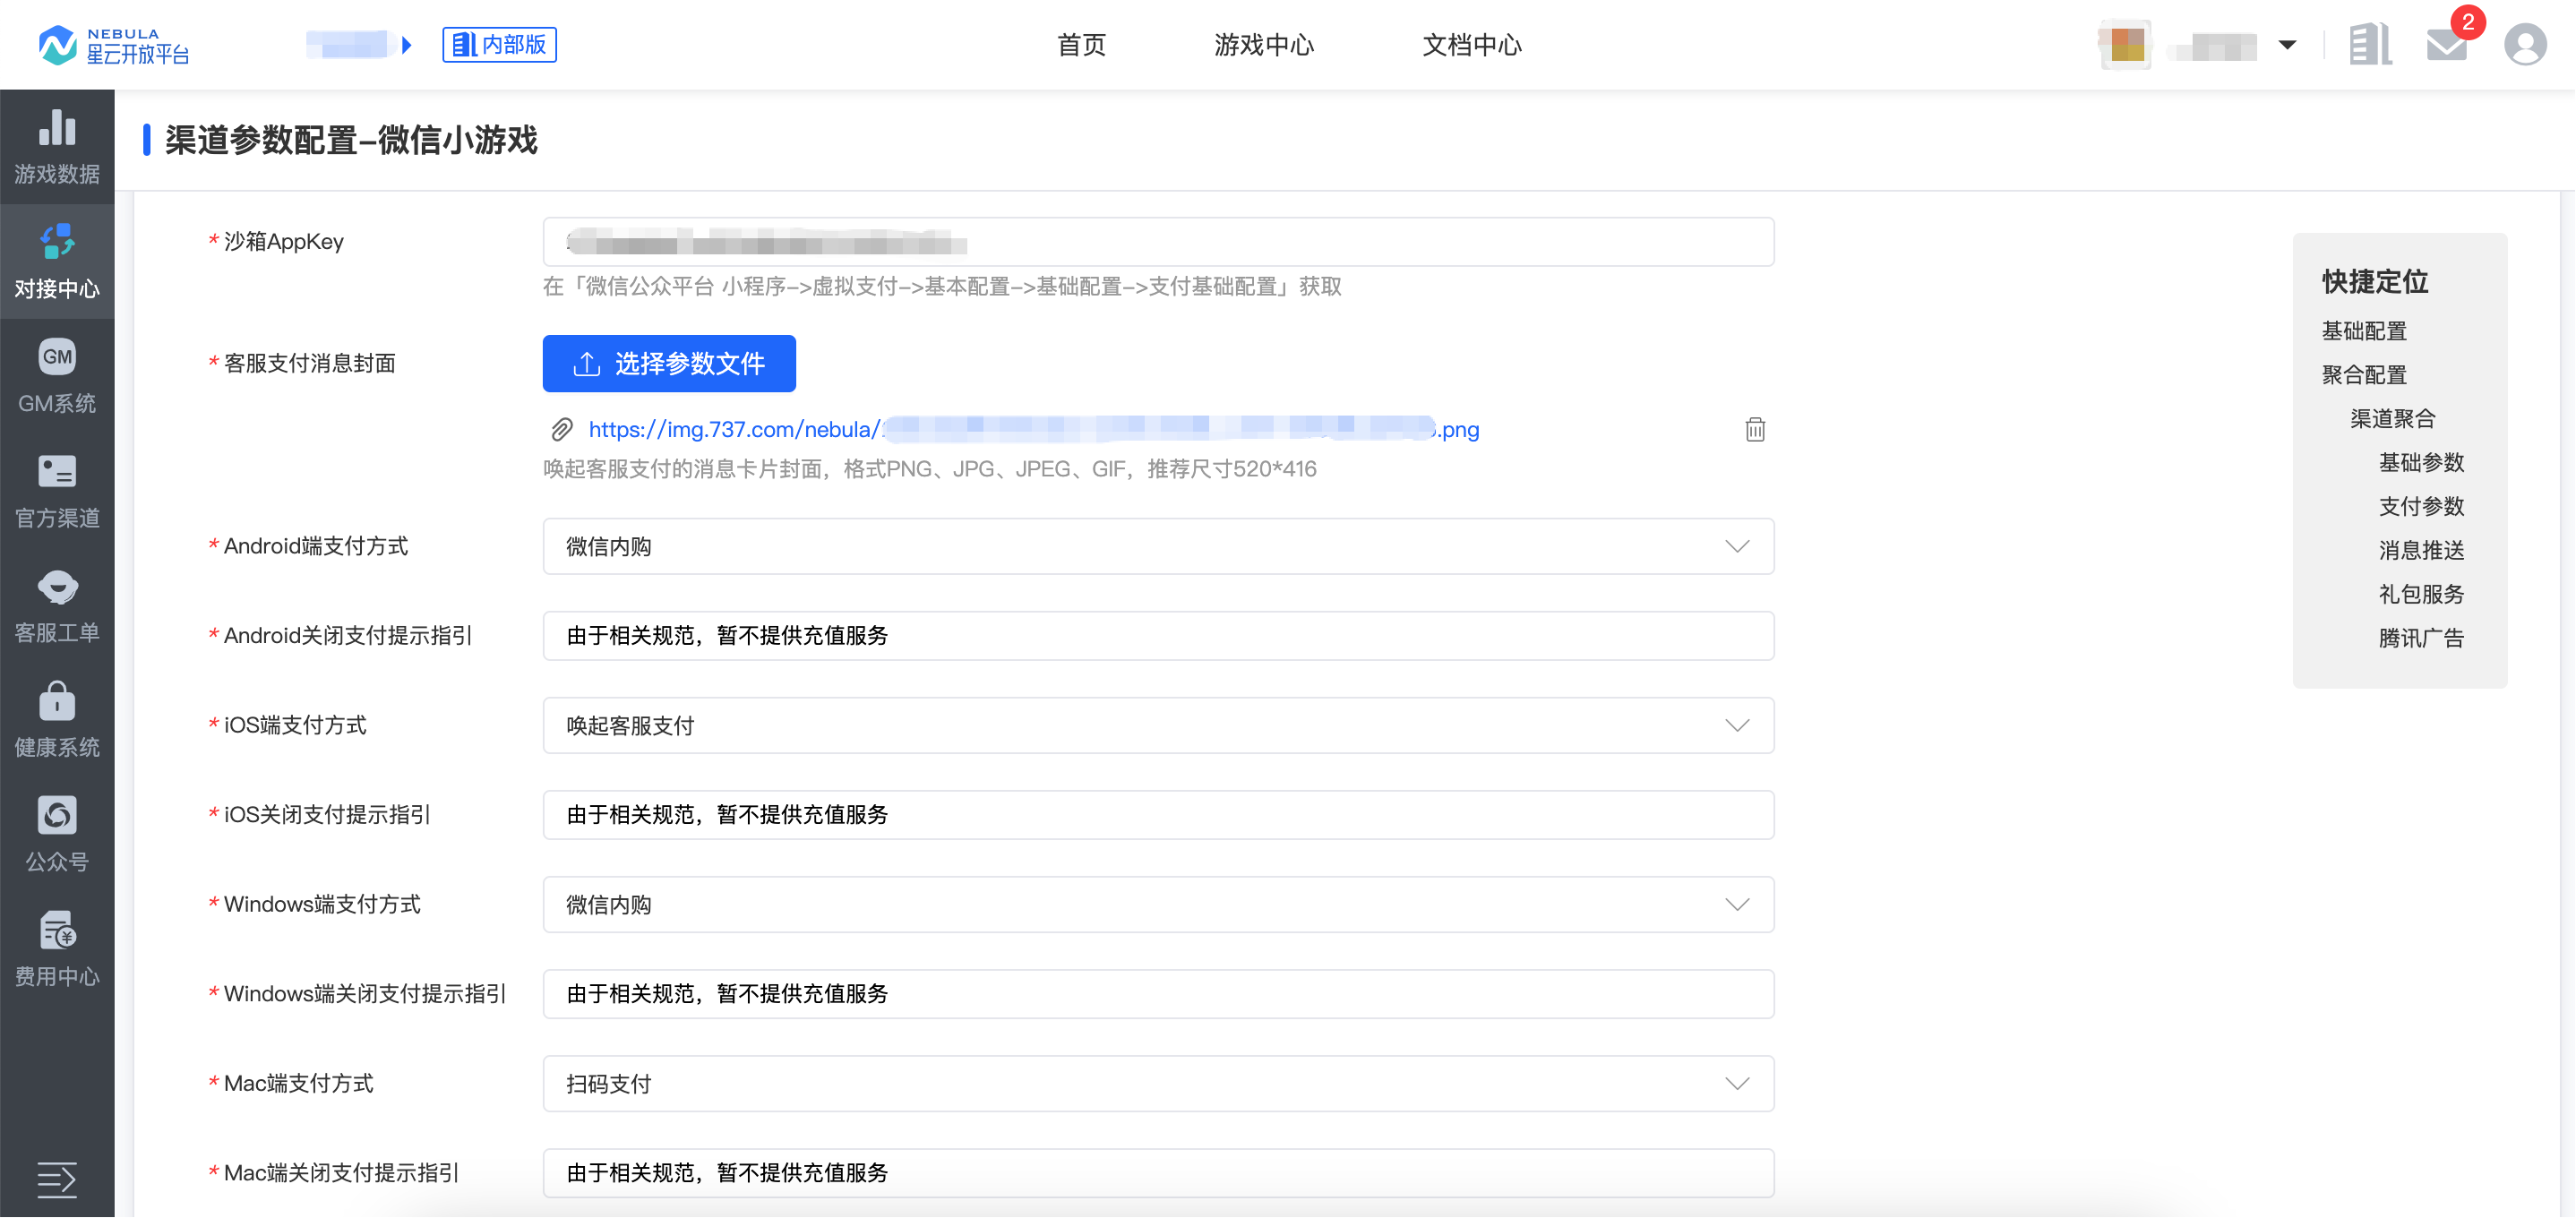2576x1218 pixels.
Task: Jump to 聚合配置 in quick locate panel
Action: (x=2364, y=375)
